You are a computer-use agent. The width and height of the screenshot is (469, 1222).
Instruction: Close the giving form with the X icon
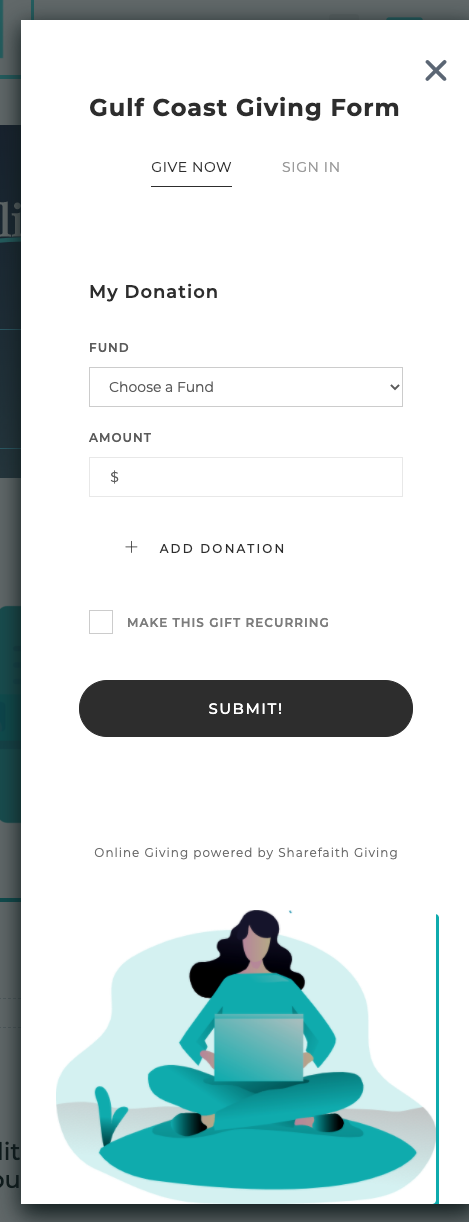click(435, 71)
